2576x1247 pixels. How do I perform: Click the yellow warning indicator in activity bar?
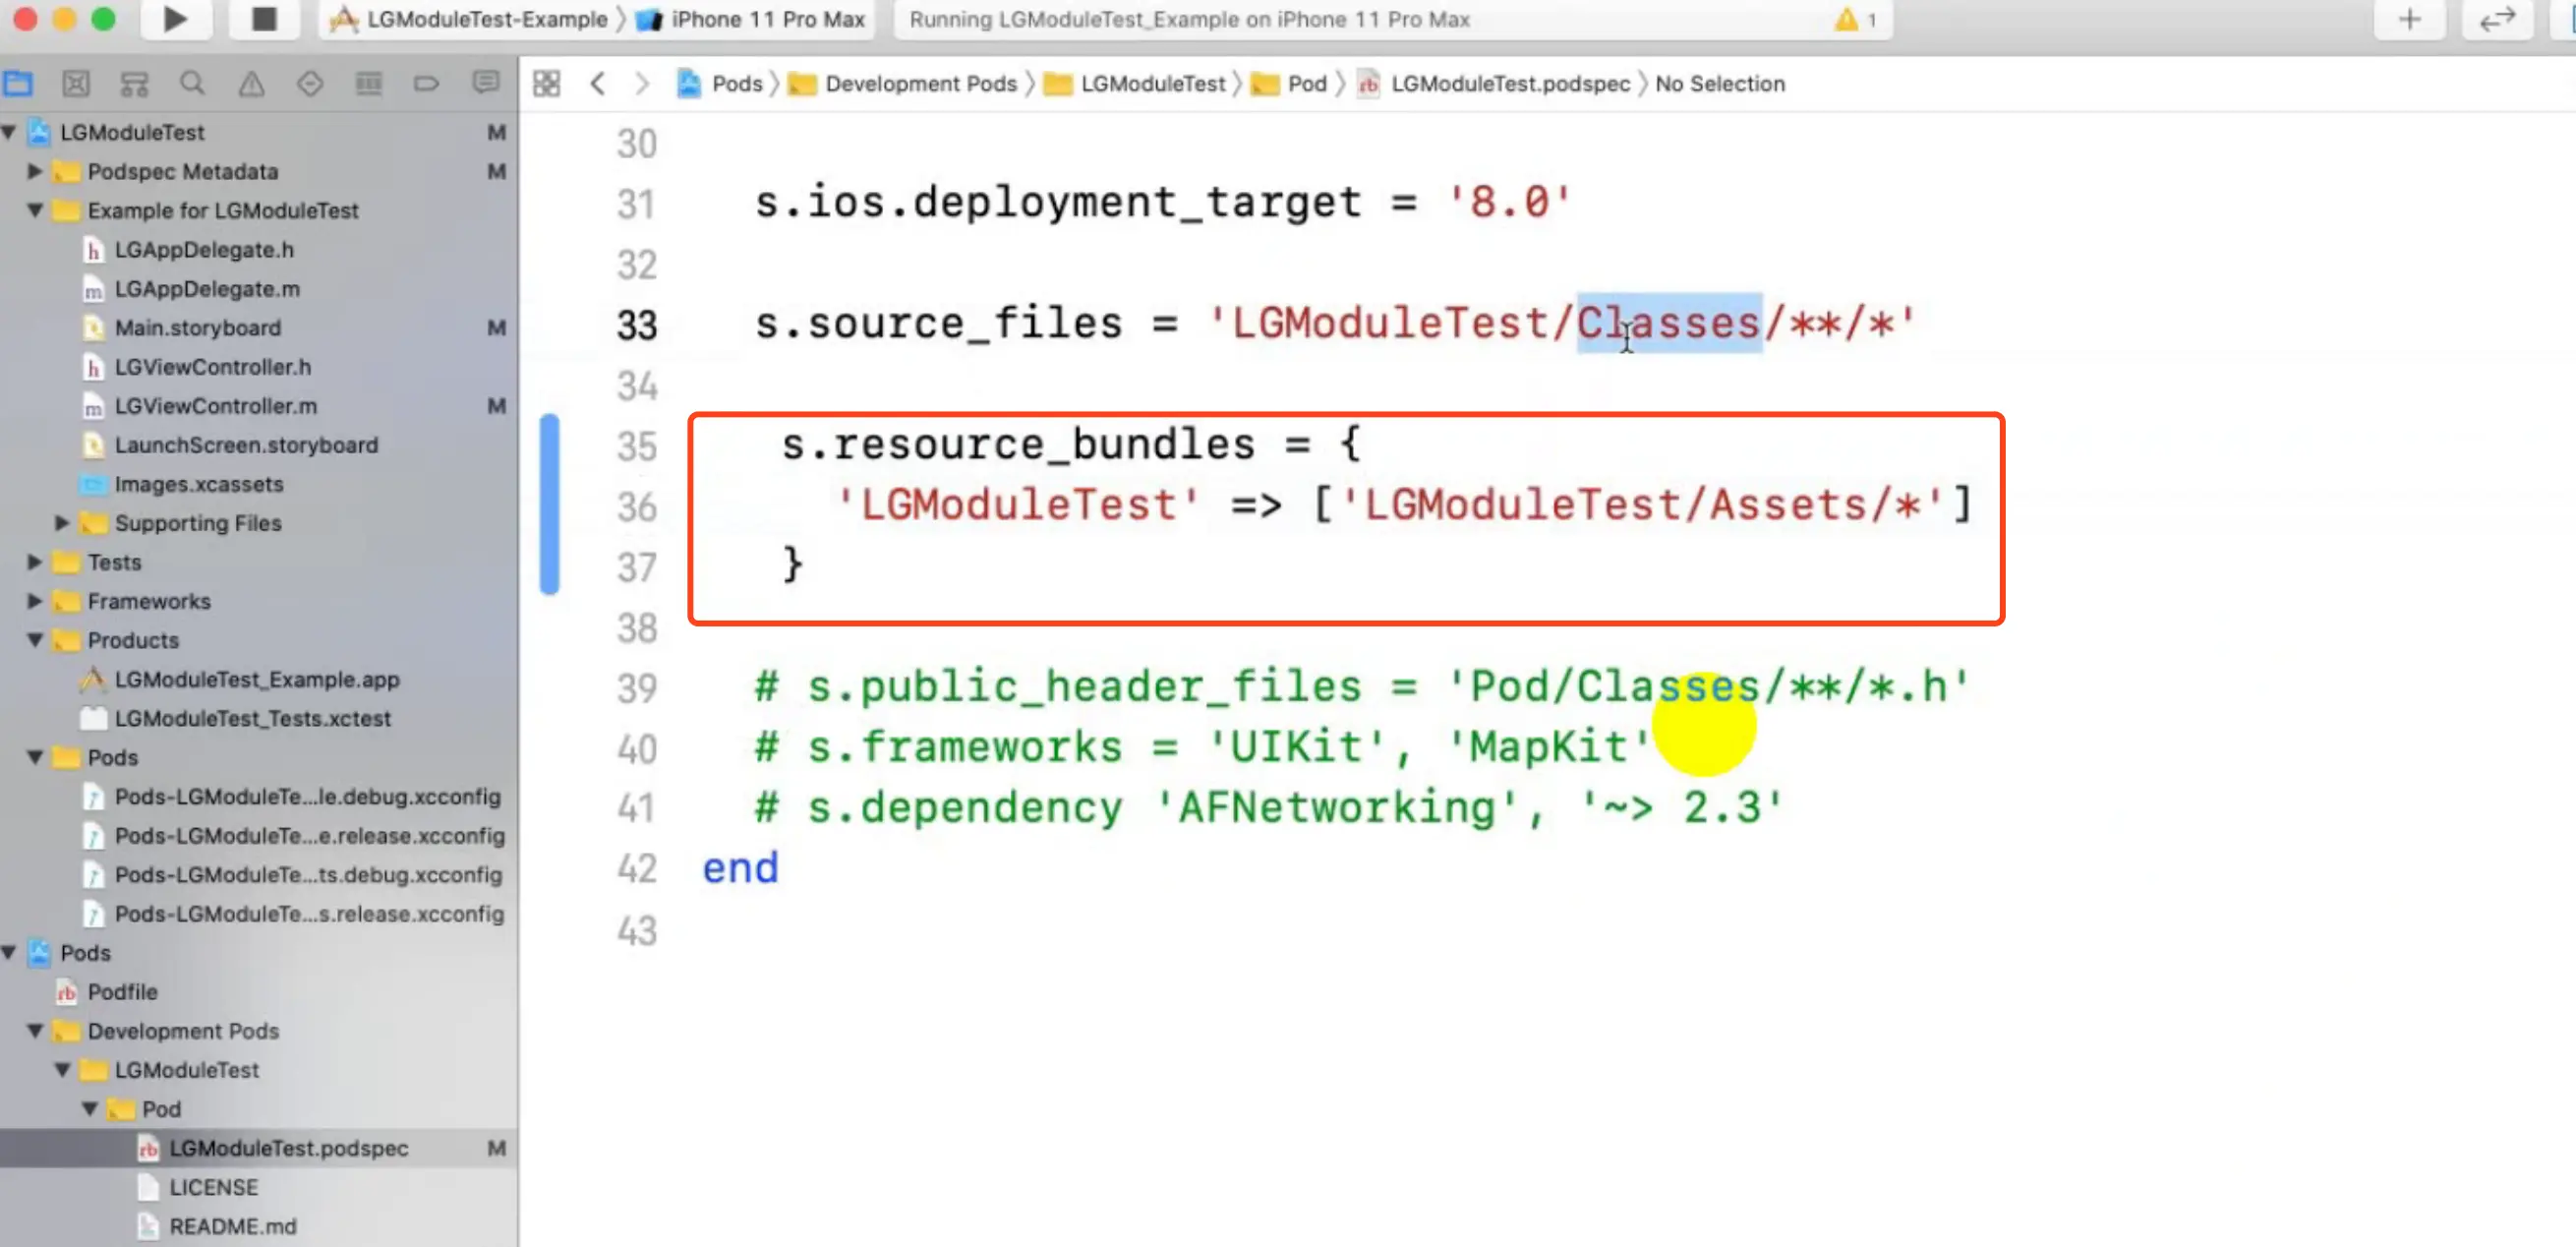[1846, 19]
